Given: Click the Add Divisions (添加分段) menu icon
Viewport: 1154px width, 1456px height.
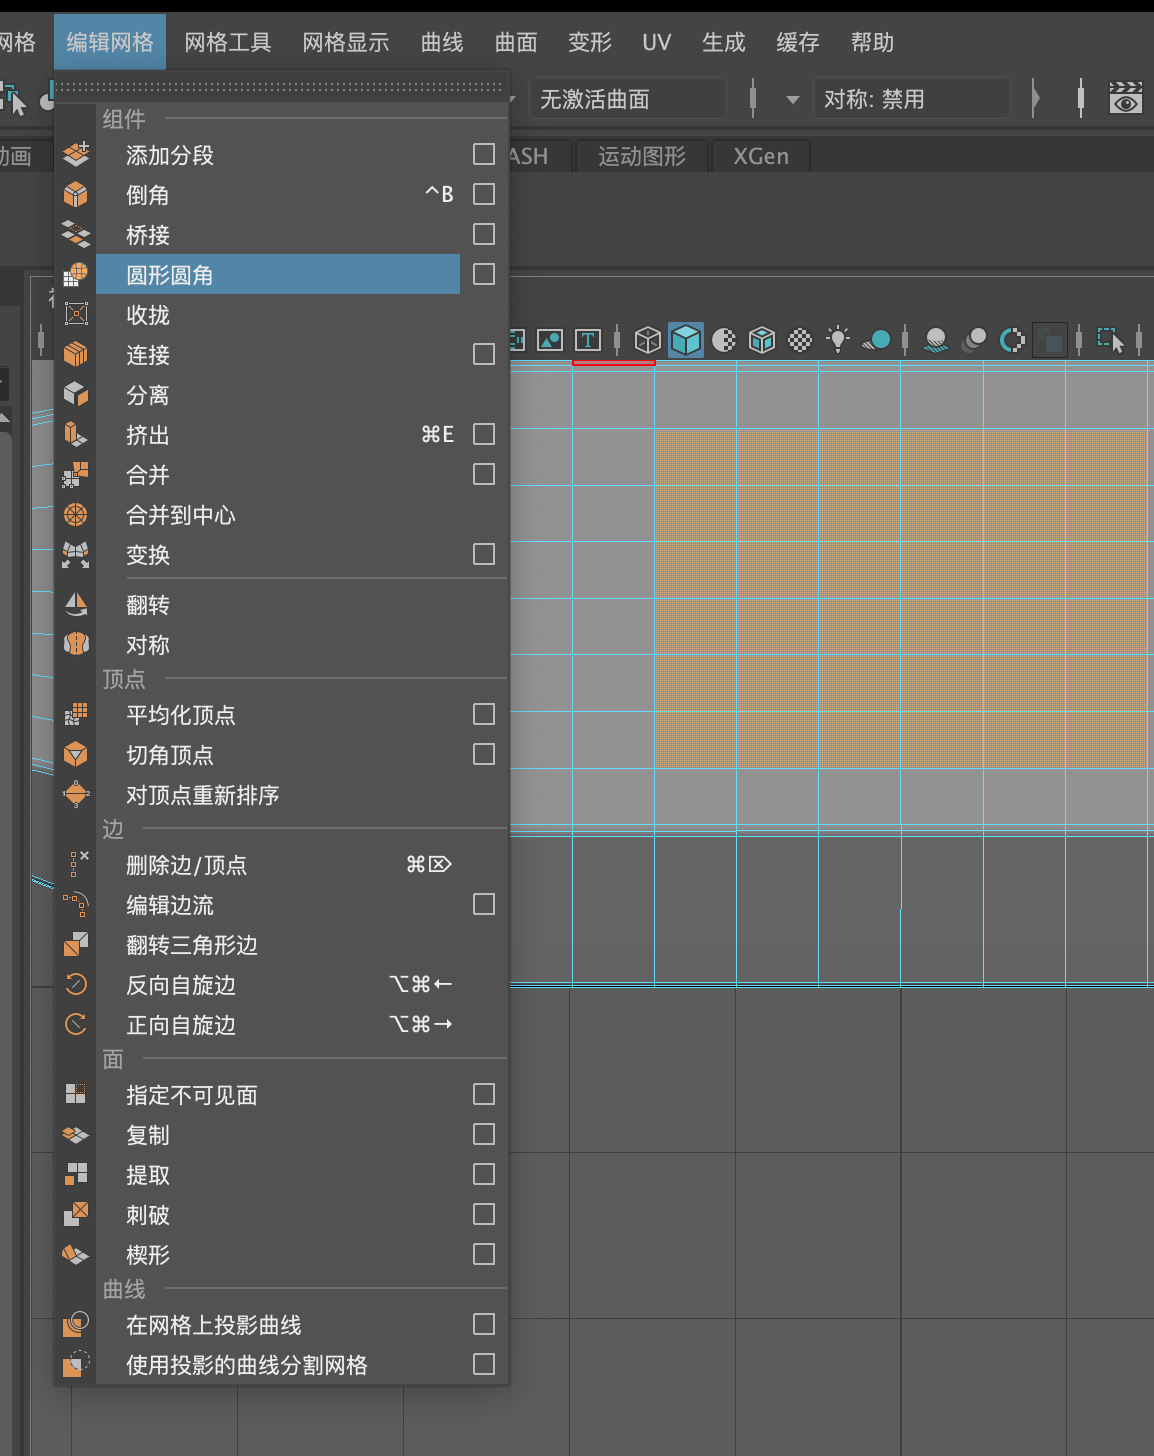Looking at the screenshot, I should (x=76, y=154).
